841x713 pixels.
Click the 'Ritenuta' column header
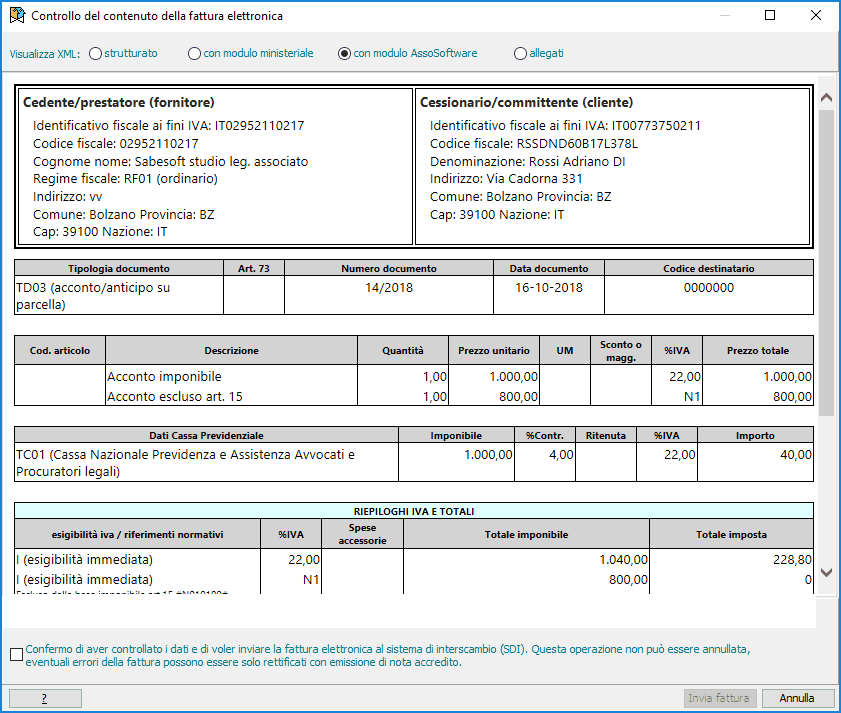[606, 436]
